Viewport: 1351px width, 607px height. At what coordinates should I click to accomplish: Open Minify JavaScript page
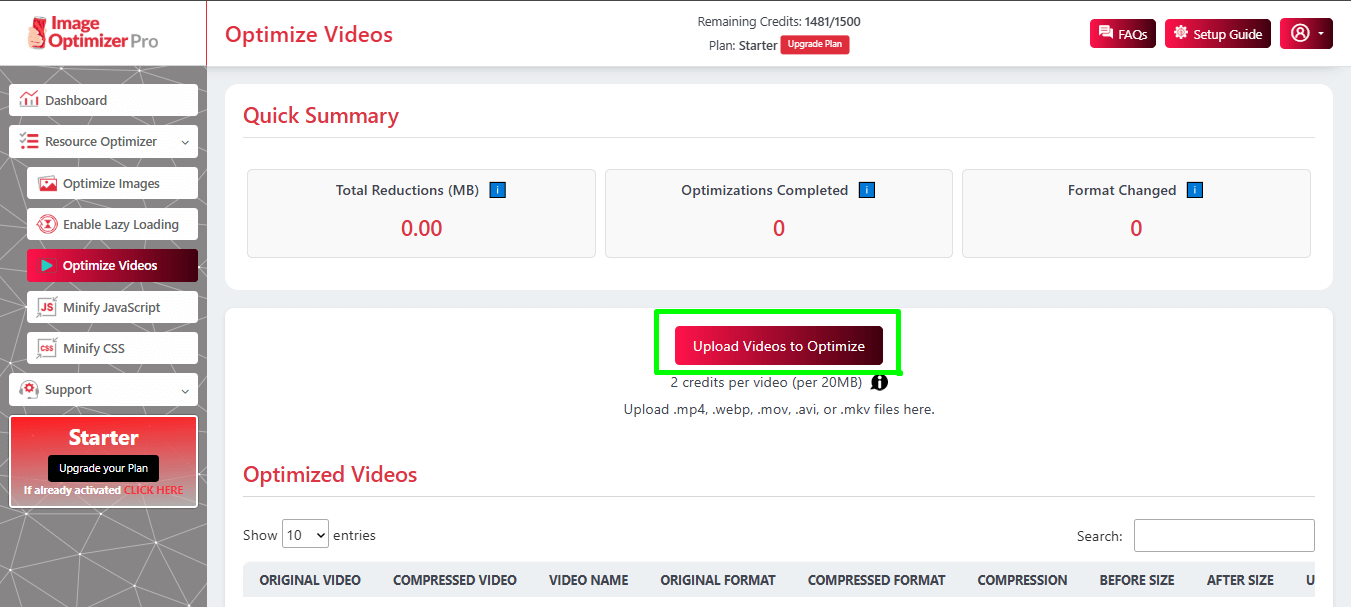coord(112,307)
